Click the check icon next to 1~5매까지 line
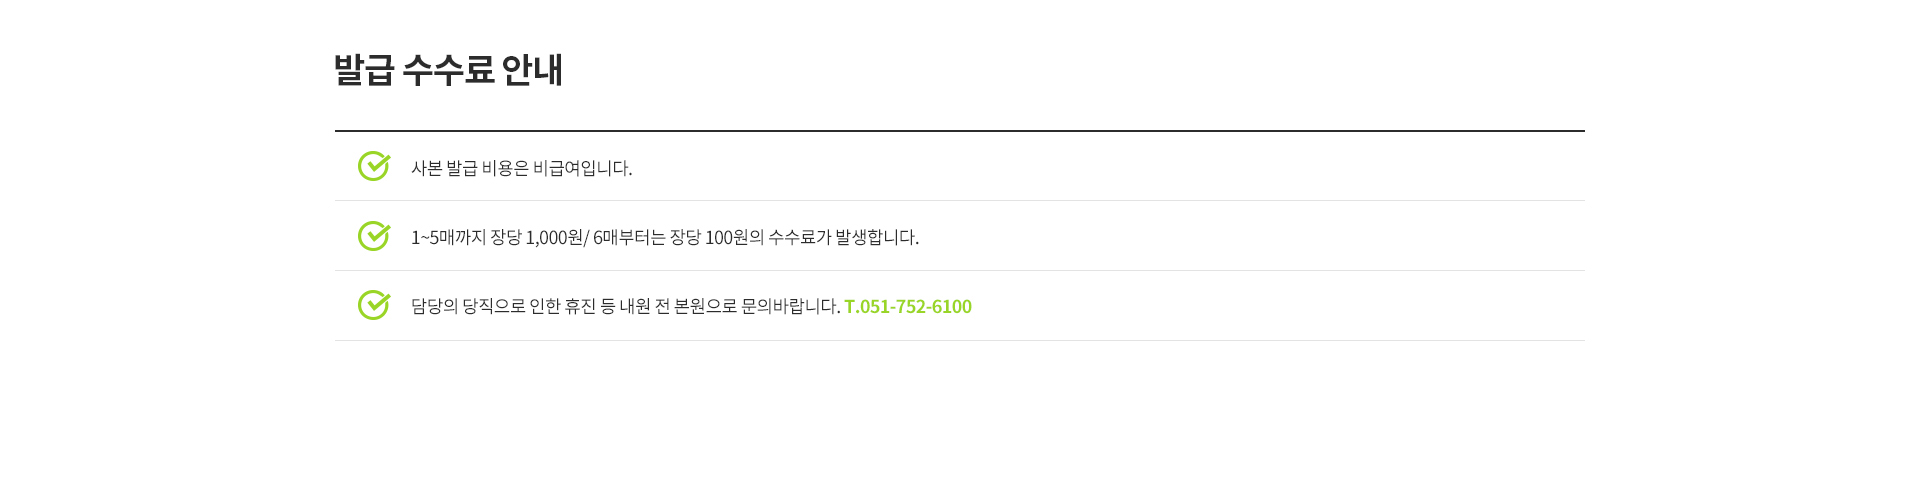The width and height of the screenshot is (1920, 479). coord(373,236)
